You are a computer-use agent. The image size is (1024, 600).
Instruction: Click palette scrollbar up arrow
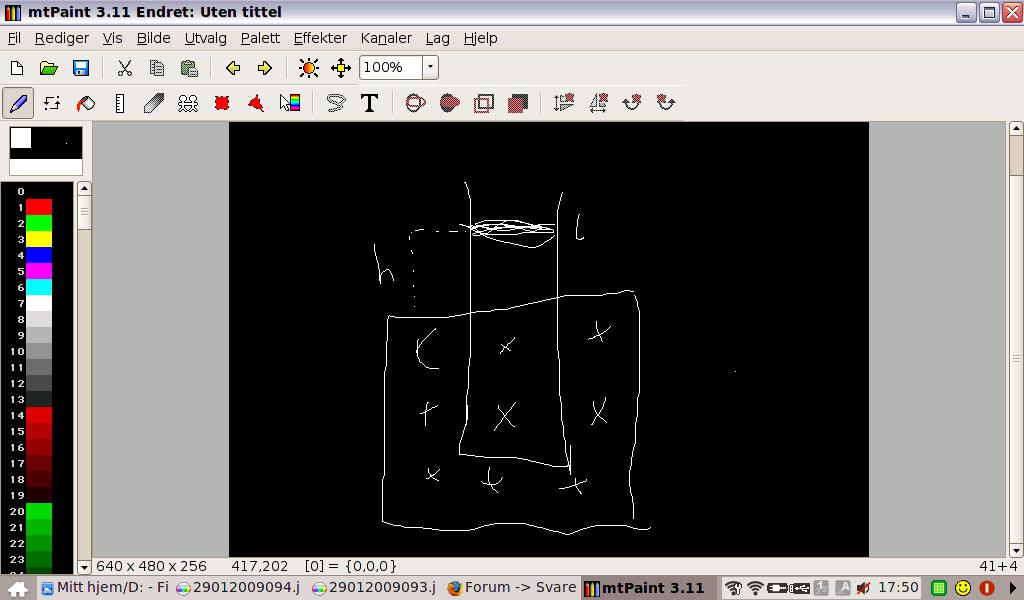coord(84,189)
